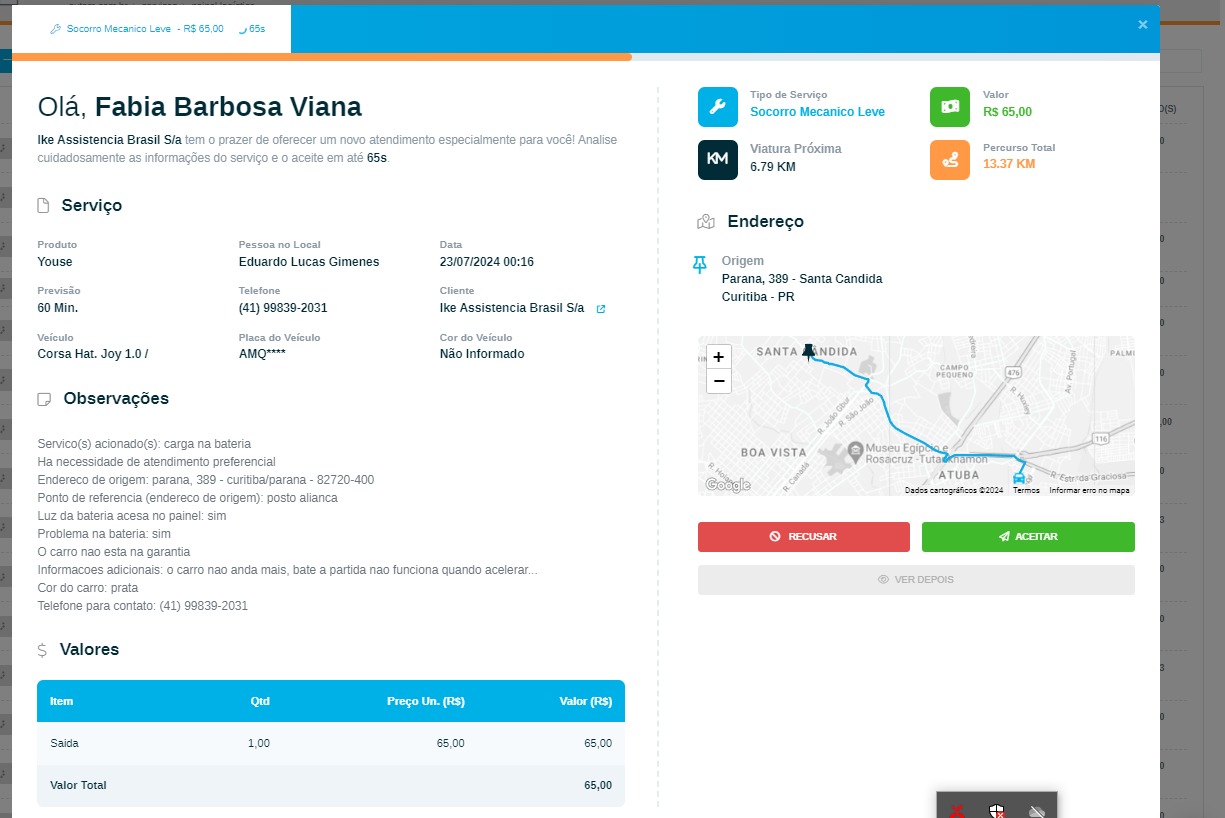
Task: Click the document icon beside Serviço
Action: [43, 206]
